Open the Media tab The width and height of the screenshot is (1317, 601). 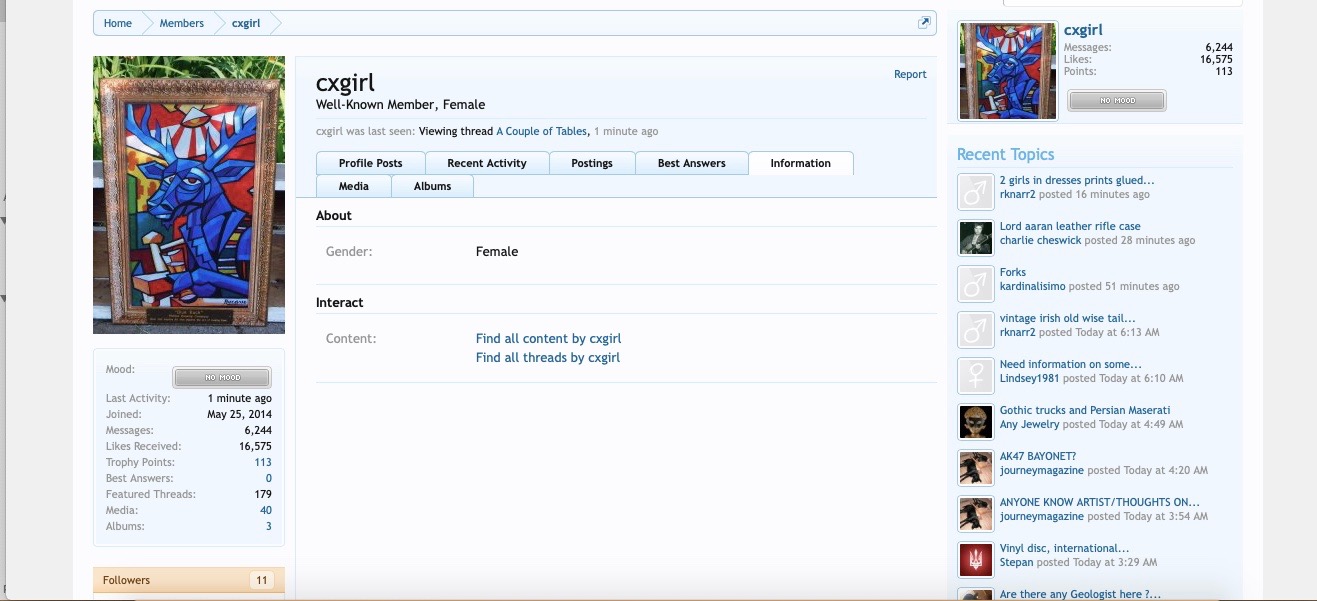point(353,186)
